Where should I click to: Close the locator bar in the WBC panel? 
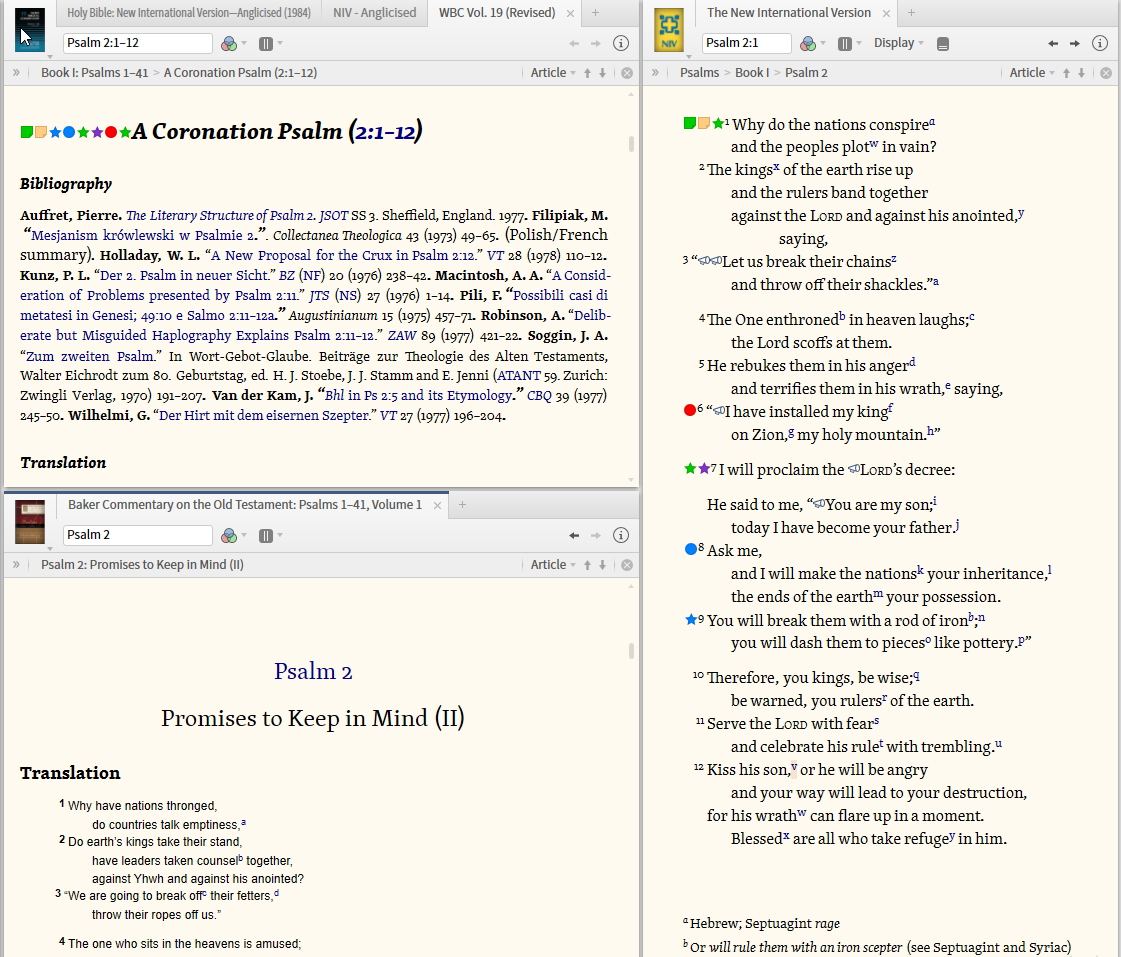(x=627, y=73)
